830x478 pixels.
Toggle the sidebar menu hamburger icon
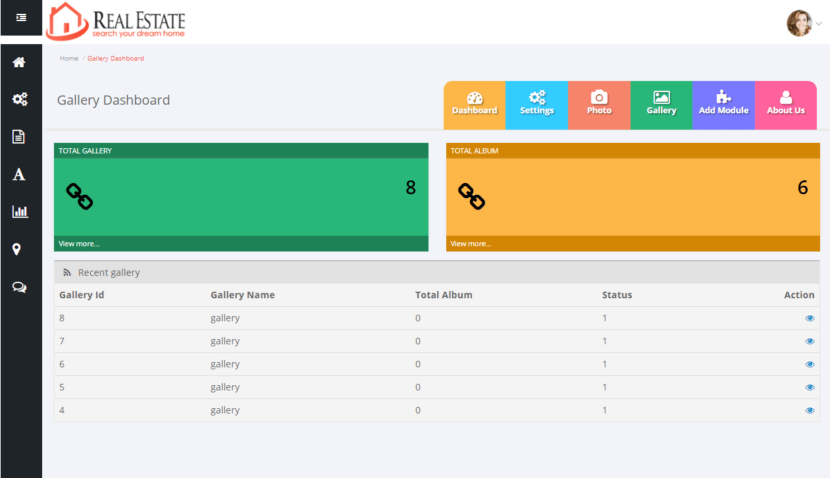click(x=21, y=17)
